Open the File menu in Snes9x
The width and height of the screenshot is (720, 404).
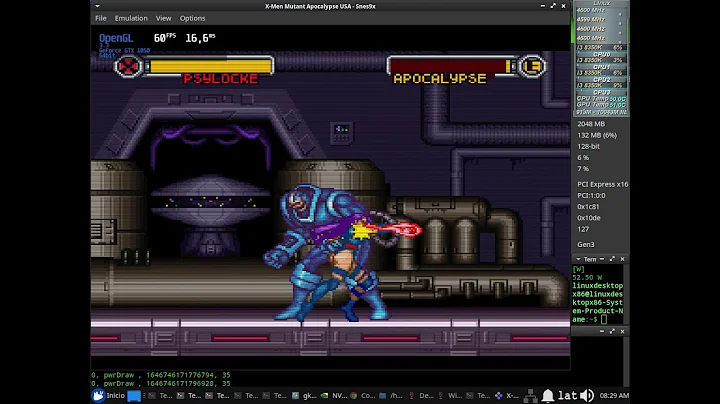point(101,18)
